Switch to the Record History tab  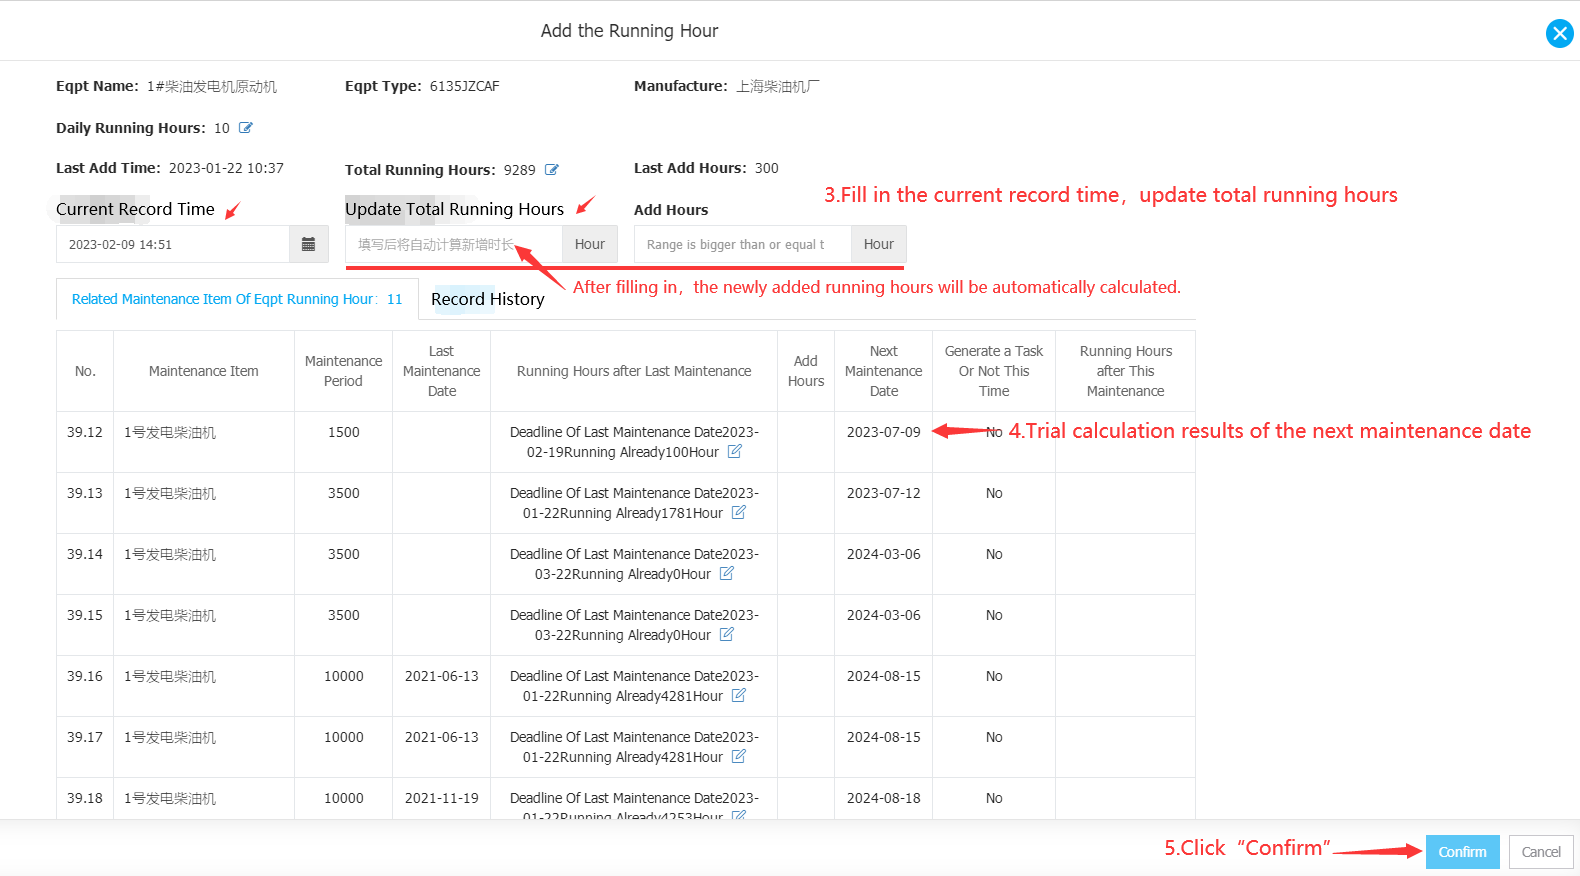(488, 299)
